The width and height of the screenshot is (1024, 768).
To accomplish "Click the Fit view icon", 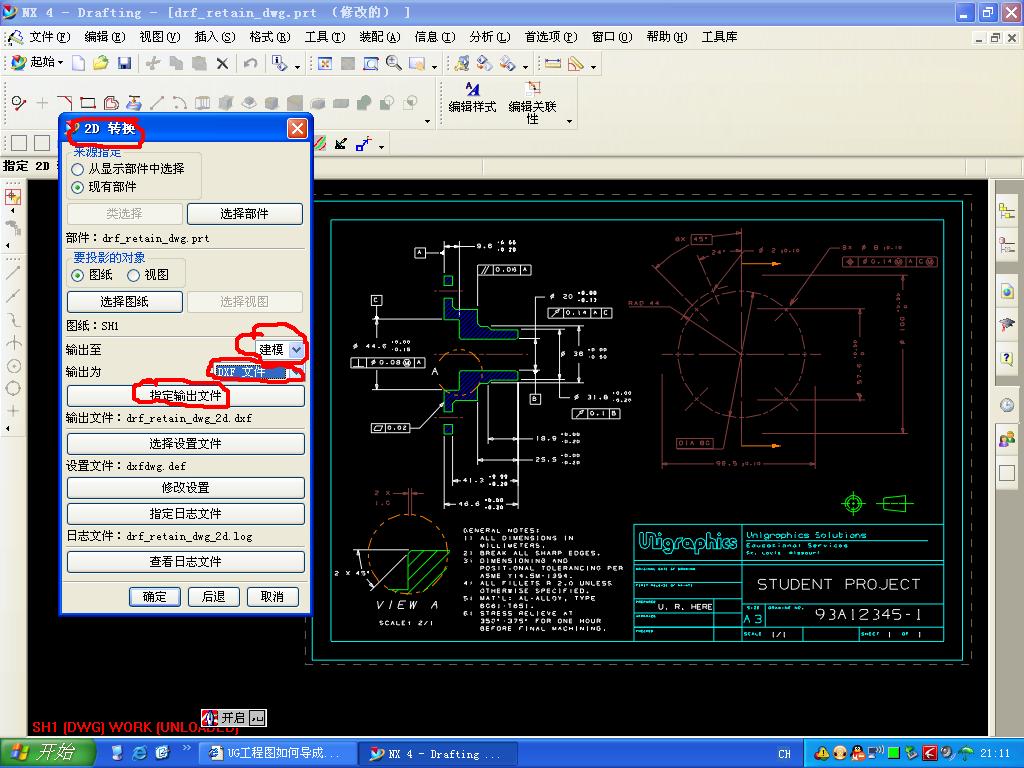I will (x=325, y=63).
